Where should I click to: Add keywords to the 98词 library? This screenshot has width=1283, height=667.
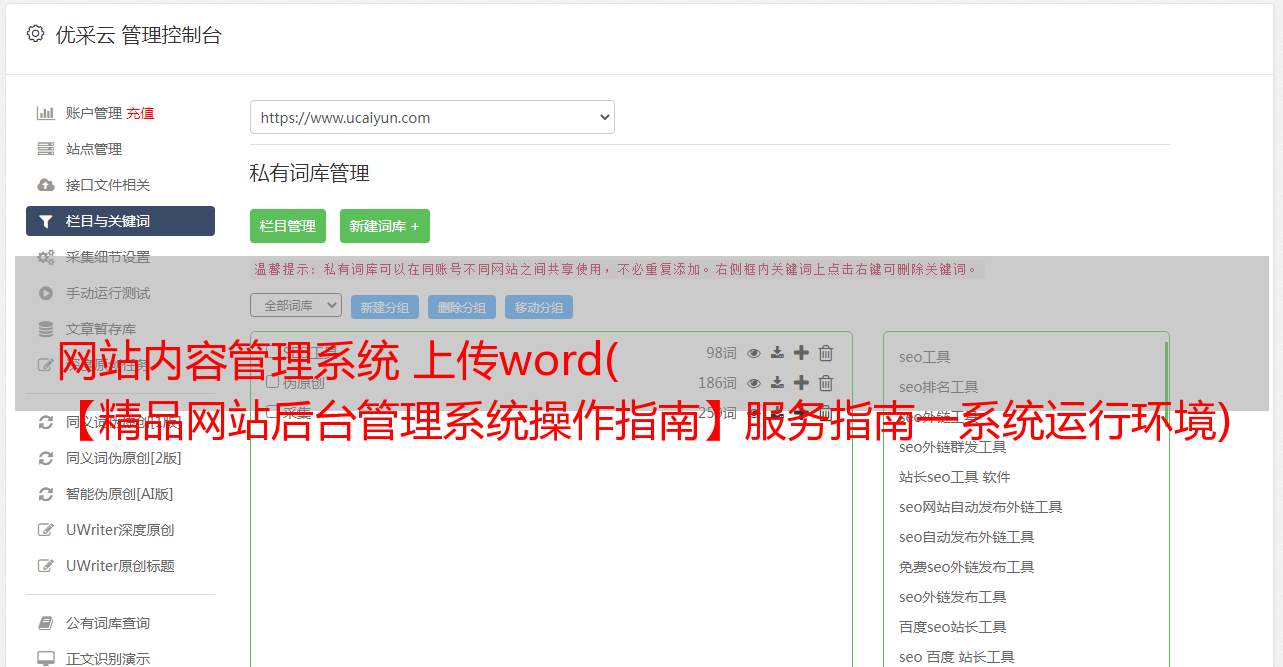tap(801, 353)
